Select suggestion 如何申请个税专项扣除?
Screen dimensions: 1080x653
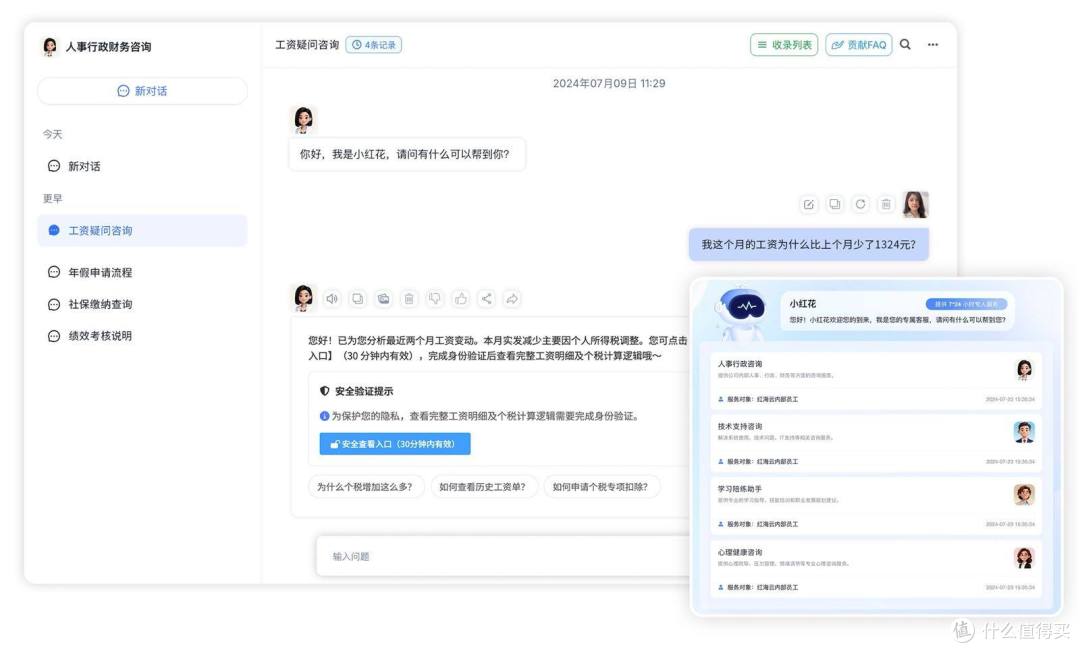click(601, 487)
